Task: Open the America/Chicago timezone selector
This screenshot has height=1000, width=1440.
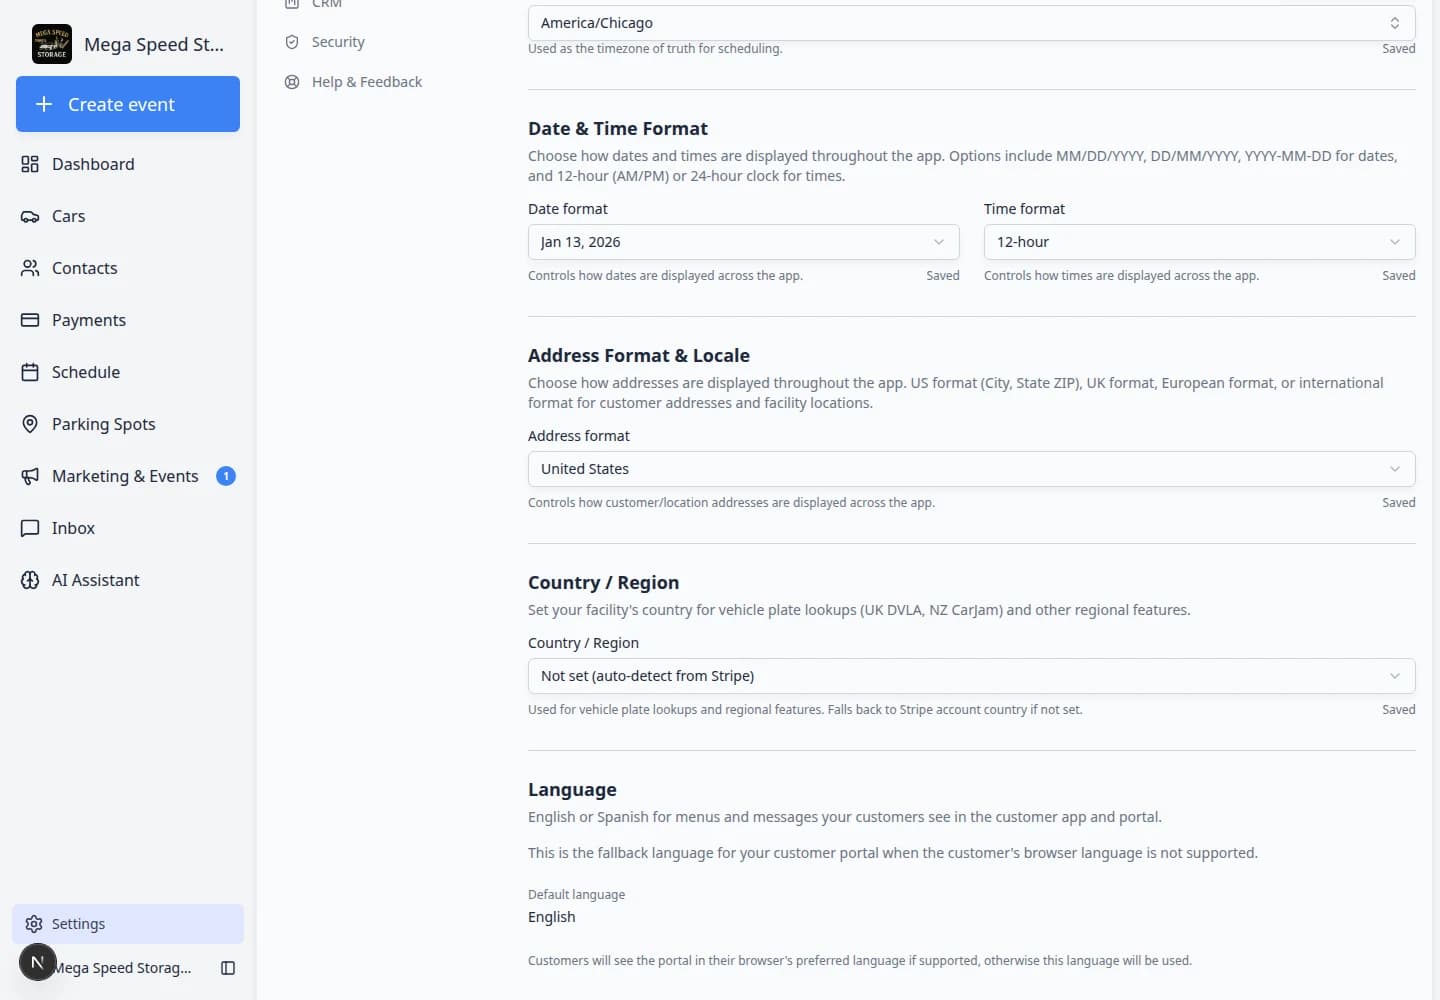Action: (x=971, y=23)
